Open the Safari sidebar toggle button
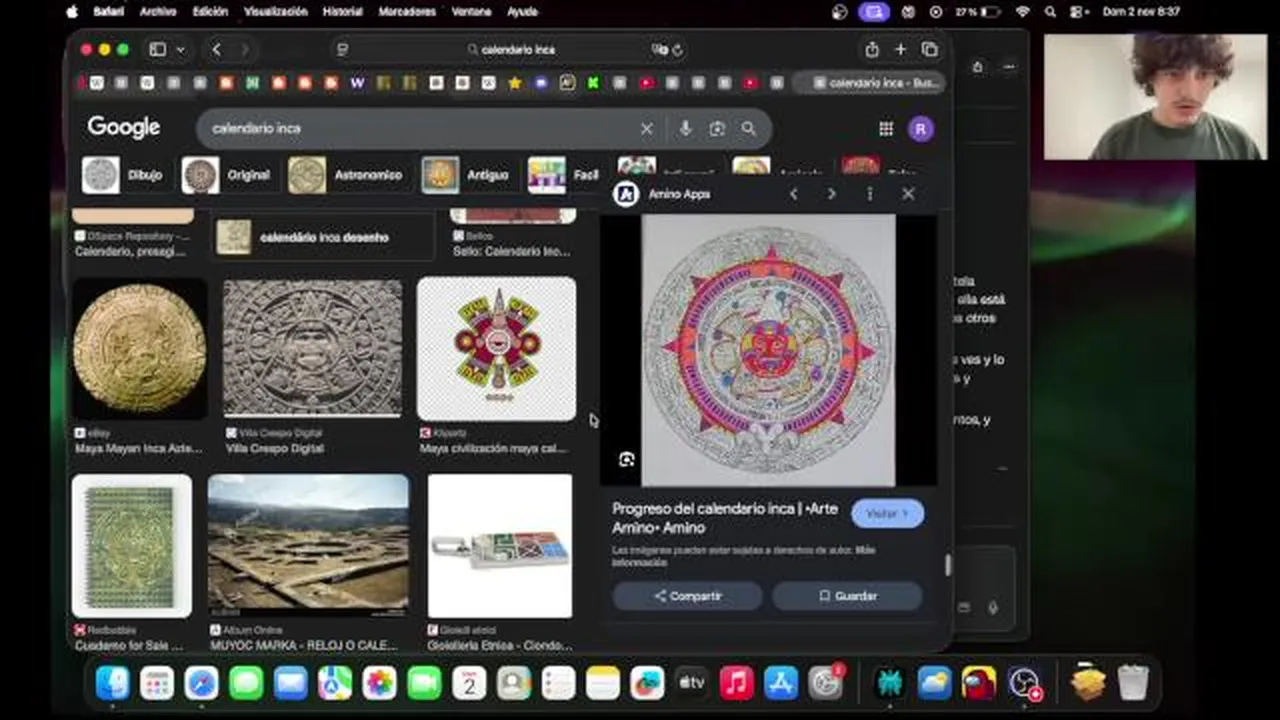Screen dimensions: 1280x720 click(157, 49)
